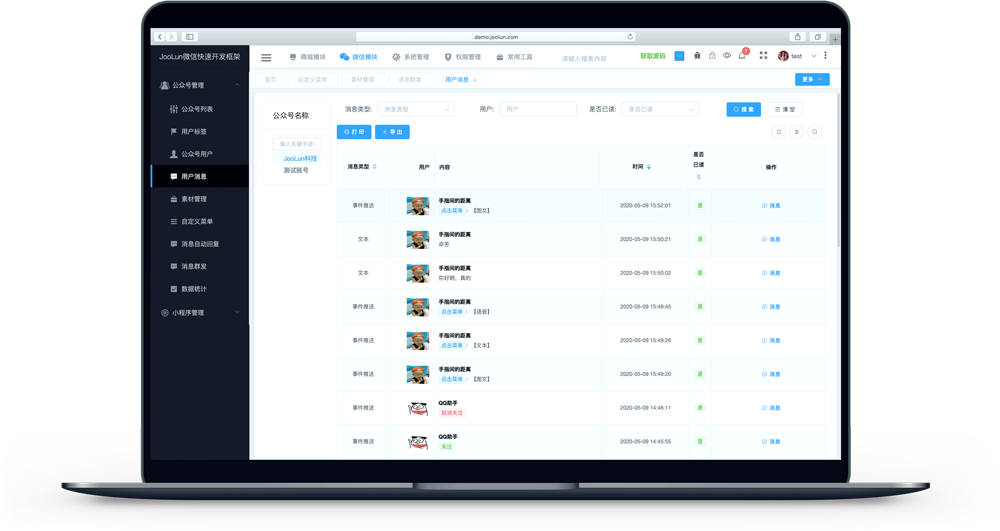Open the 更多 dropdown button
1000x531 pixels.
pos(812,80)
